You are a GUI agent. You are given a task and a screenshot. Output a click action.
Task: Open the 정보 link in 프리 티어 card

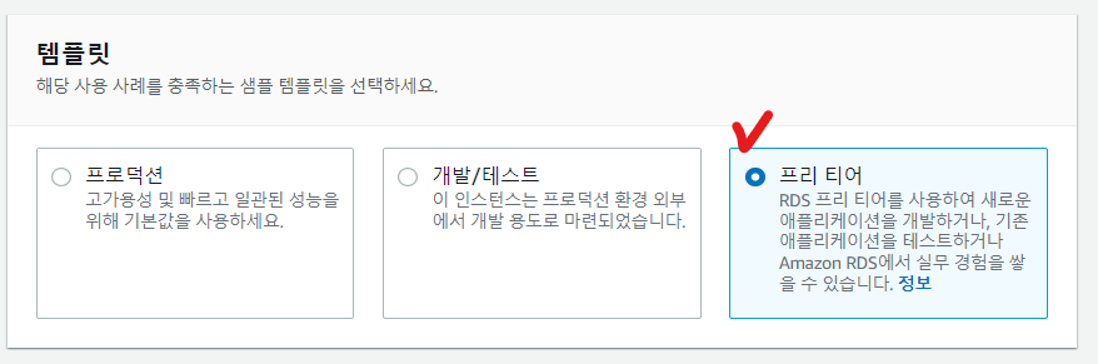[x=915, y=284]
